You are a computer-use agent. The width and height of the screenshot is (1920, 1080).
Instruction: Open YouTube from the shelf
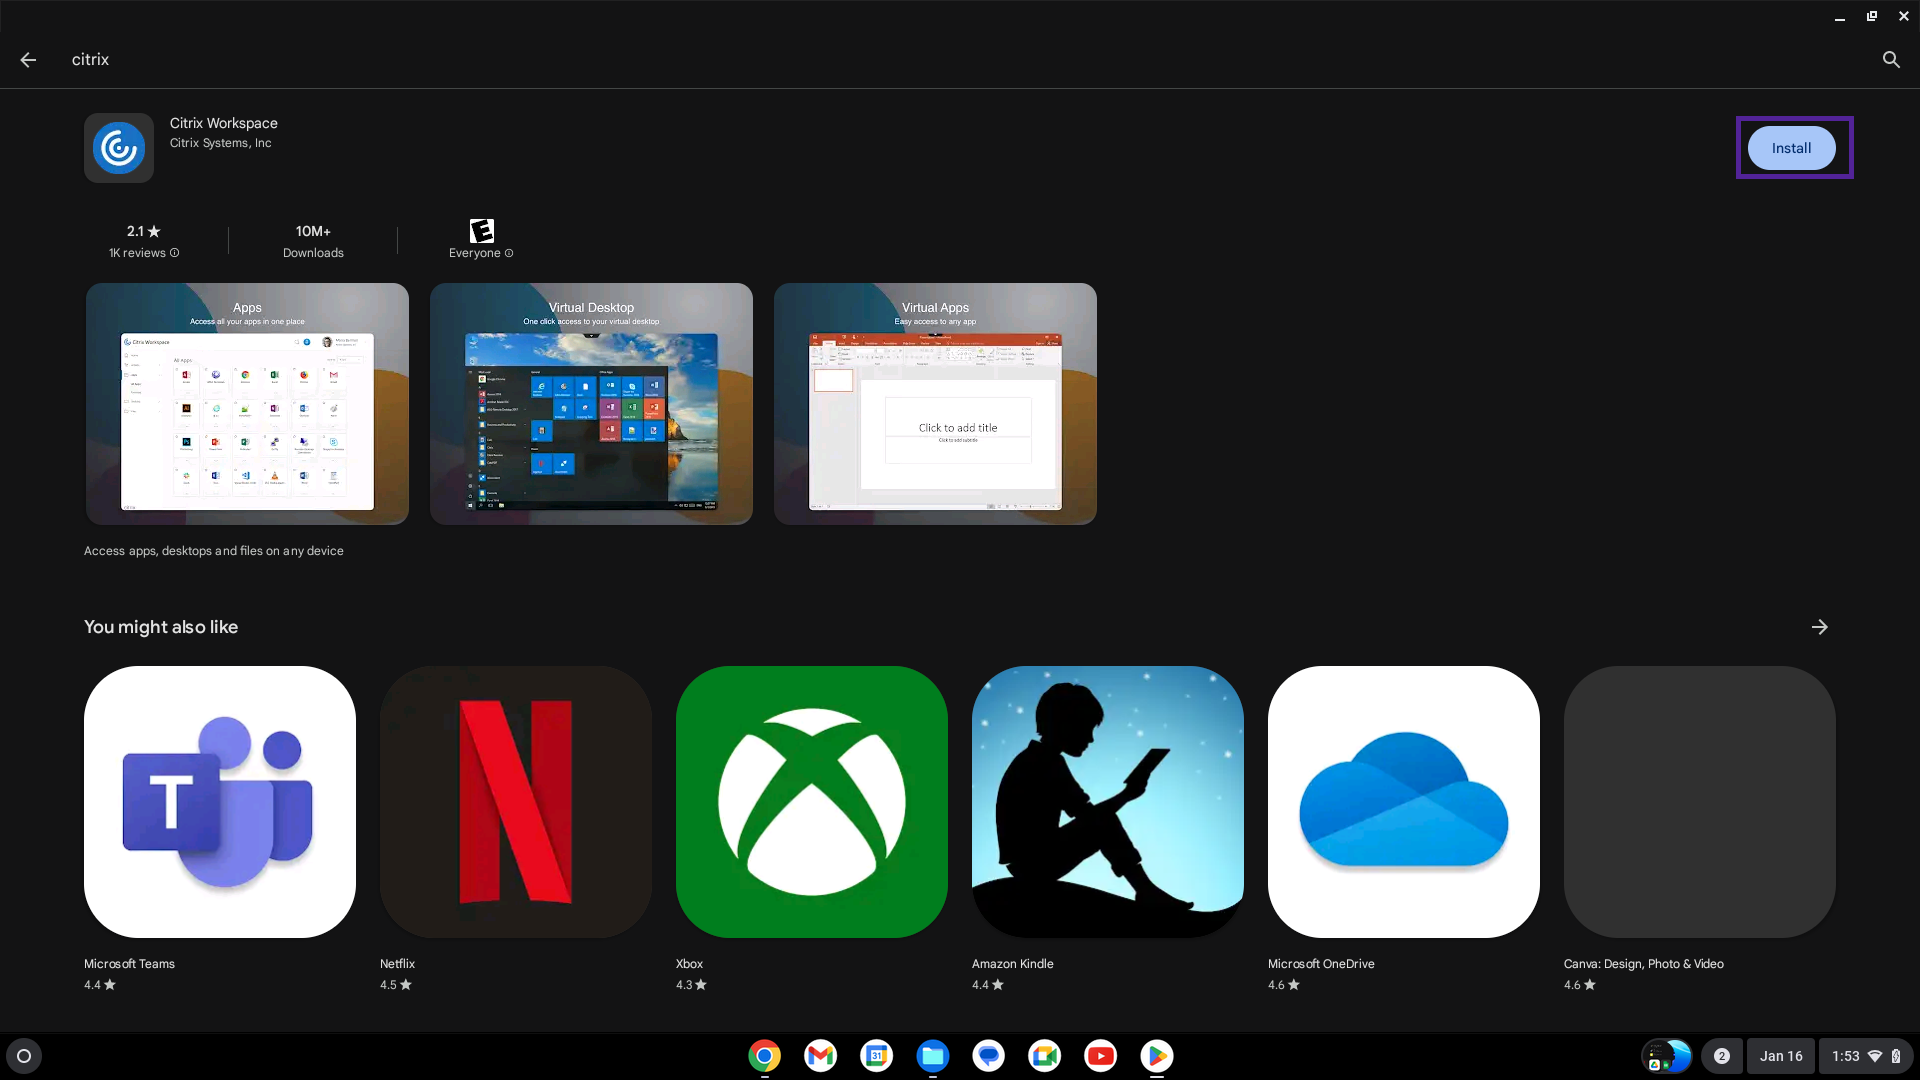(x=1100, y=1056)
